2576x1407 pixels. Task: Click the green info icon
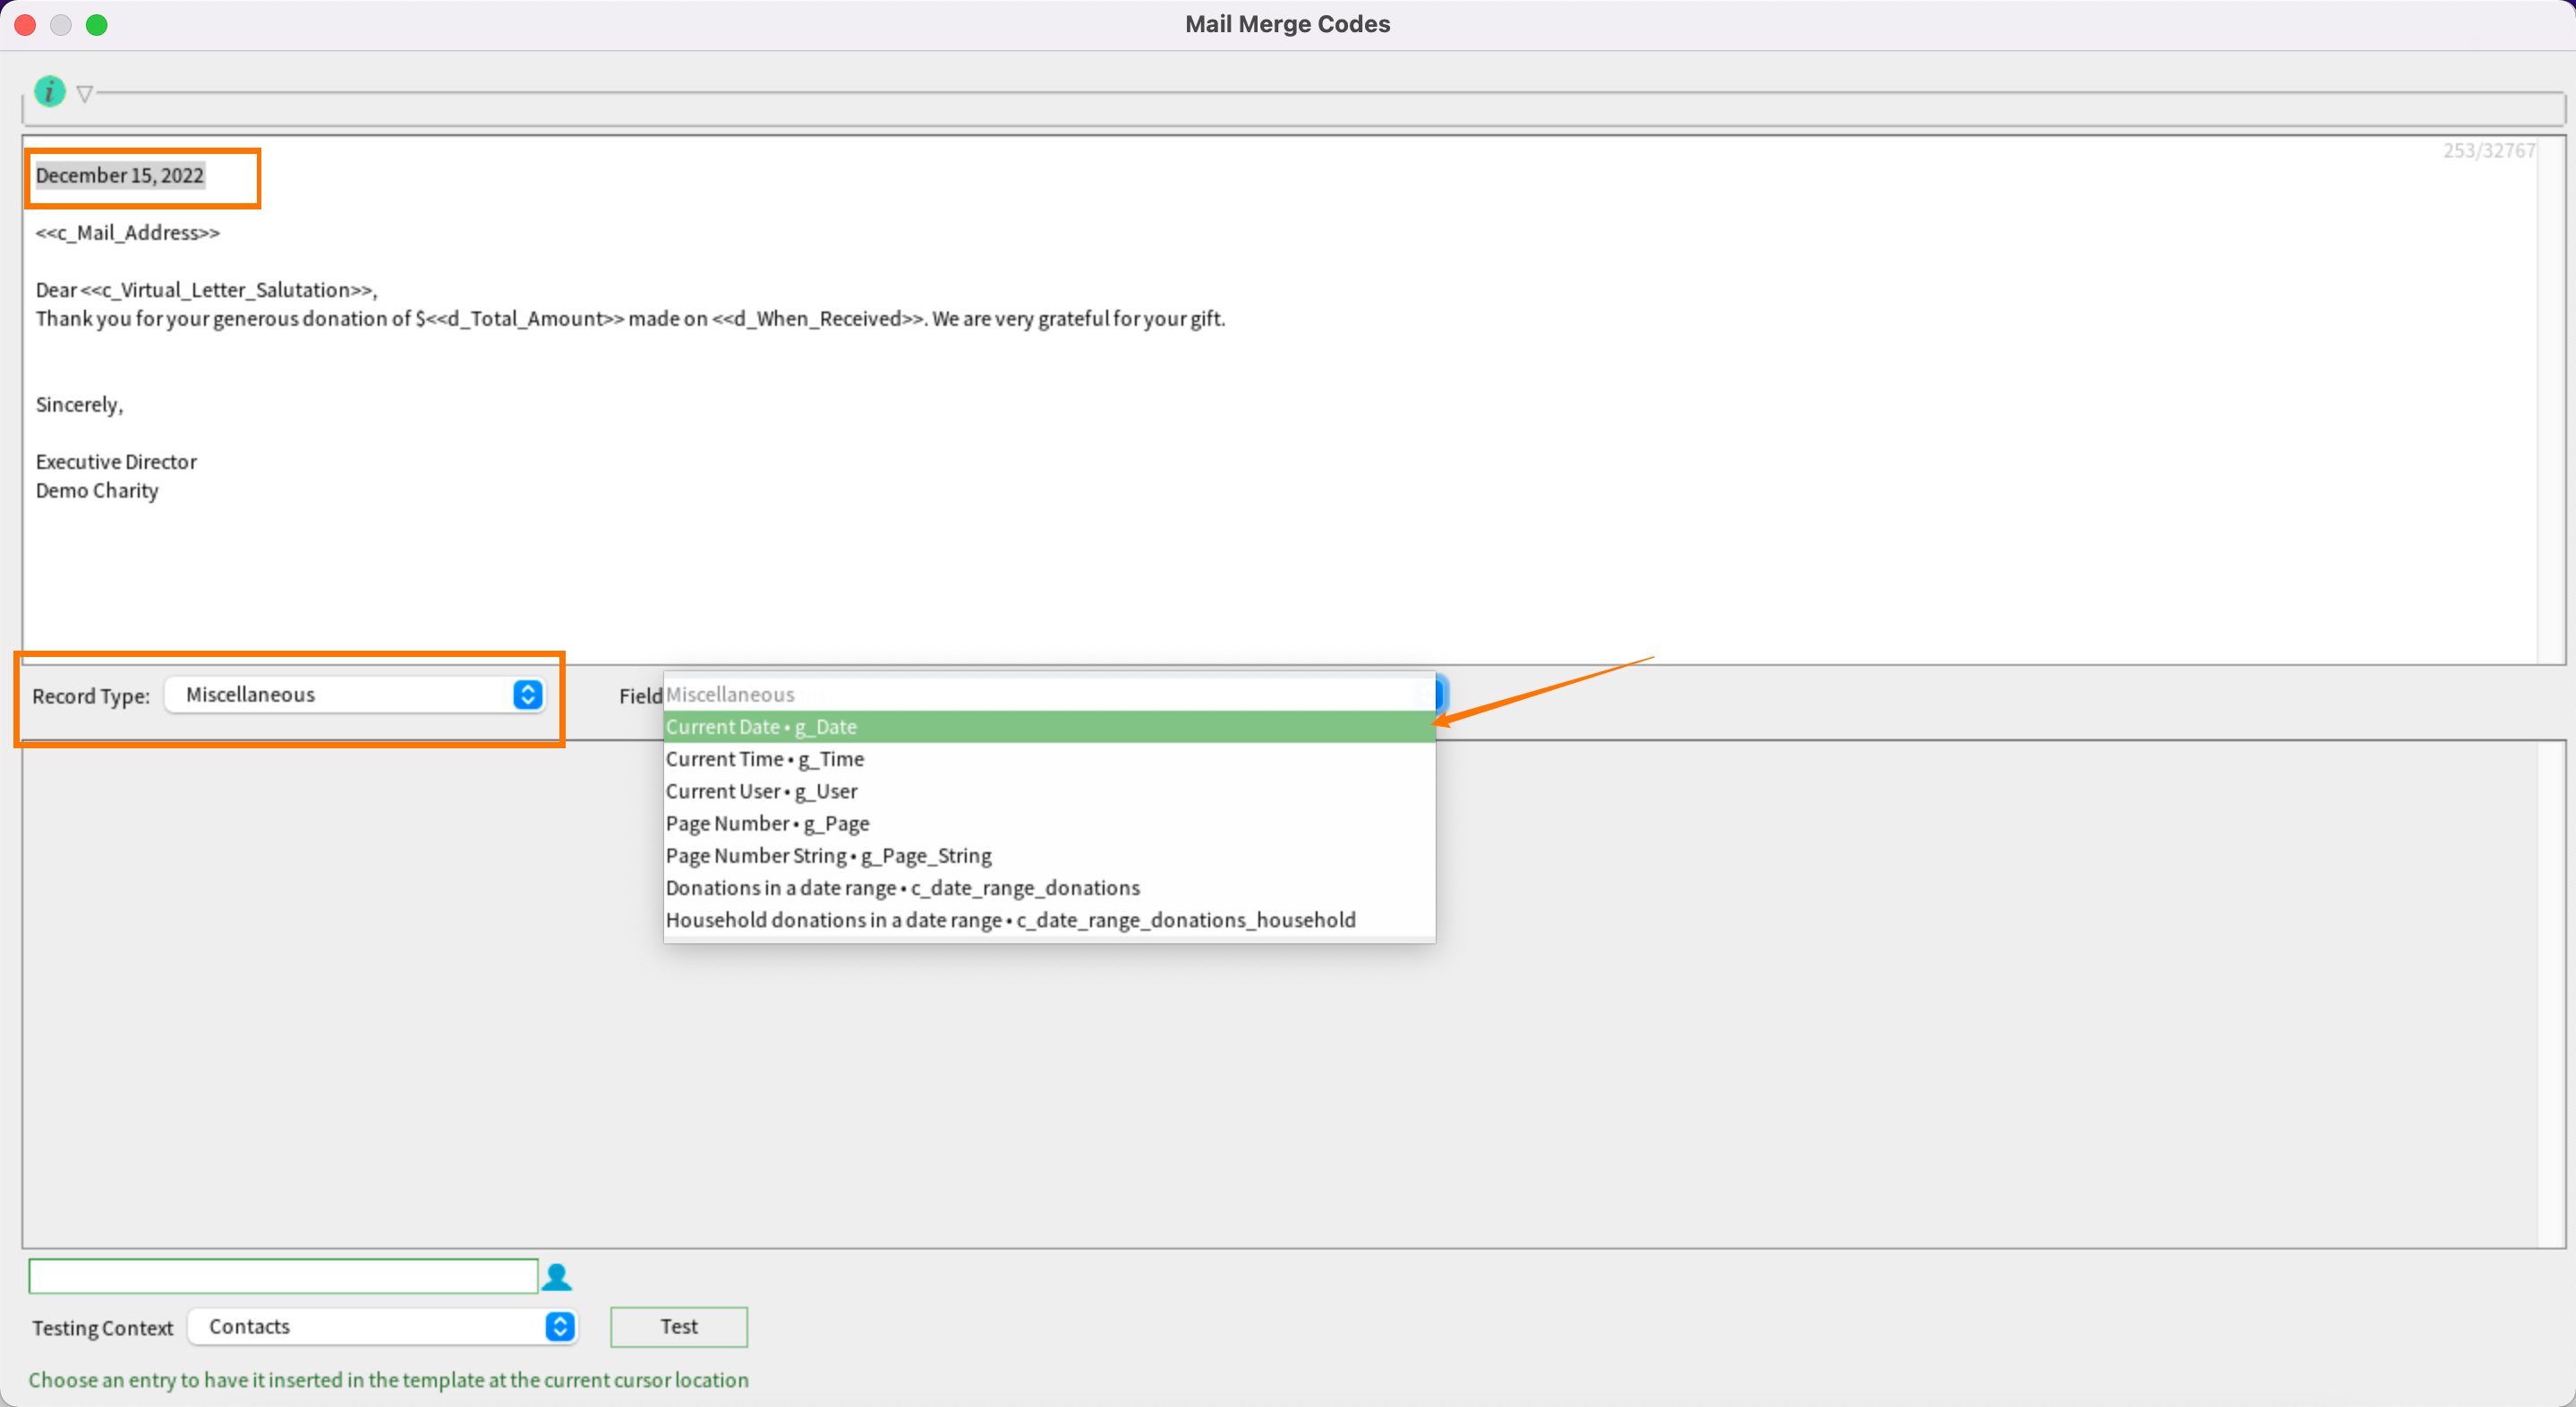pos(49,91)
